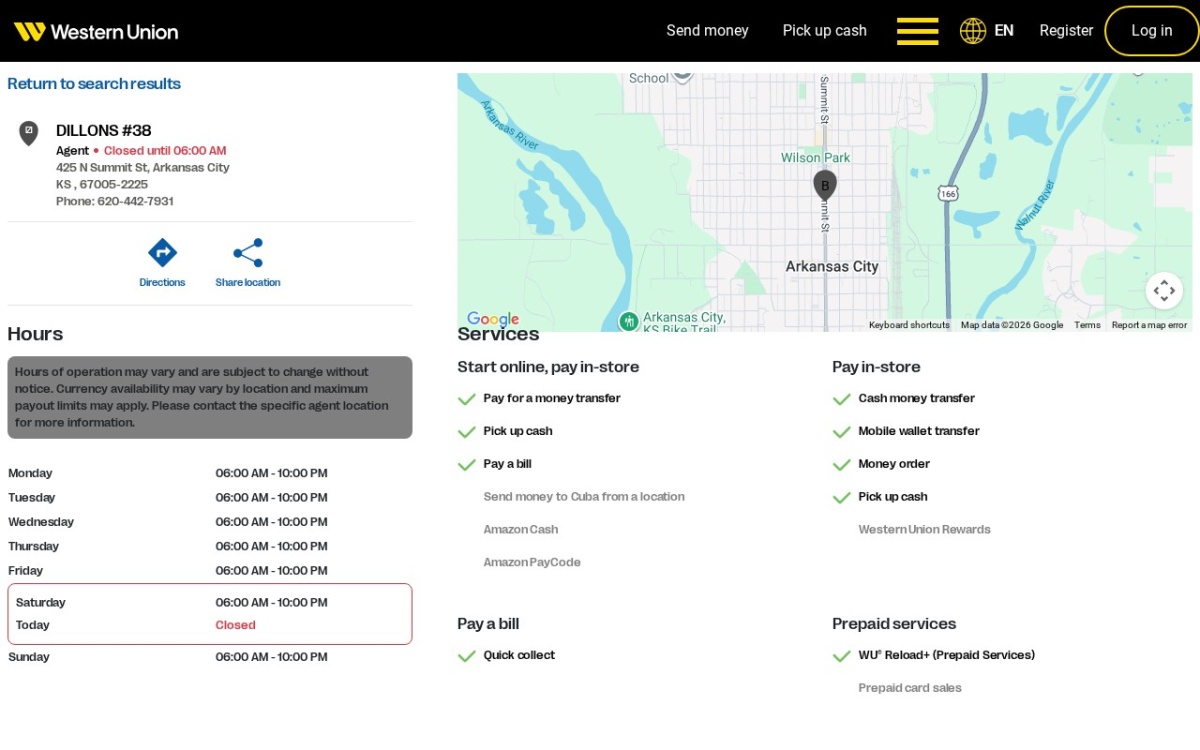The height and width of the screenshot is (750, 1200).
Task: Click the highway 166 shield on map
Action: (x=948, y=192)
